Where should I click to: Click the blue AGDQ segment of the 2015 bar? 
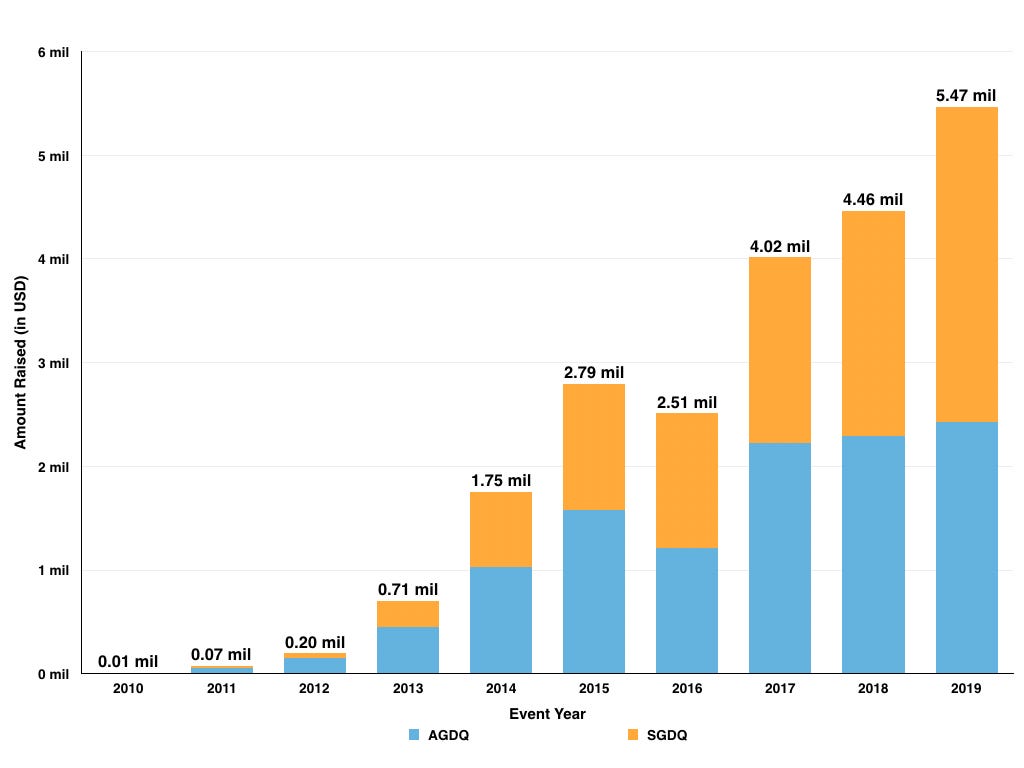point(594,591)
